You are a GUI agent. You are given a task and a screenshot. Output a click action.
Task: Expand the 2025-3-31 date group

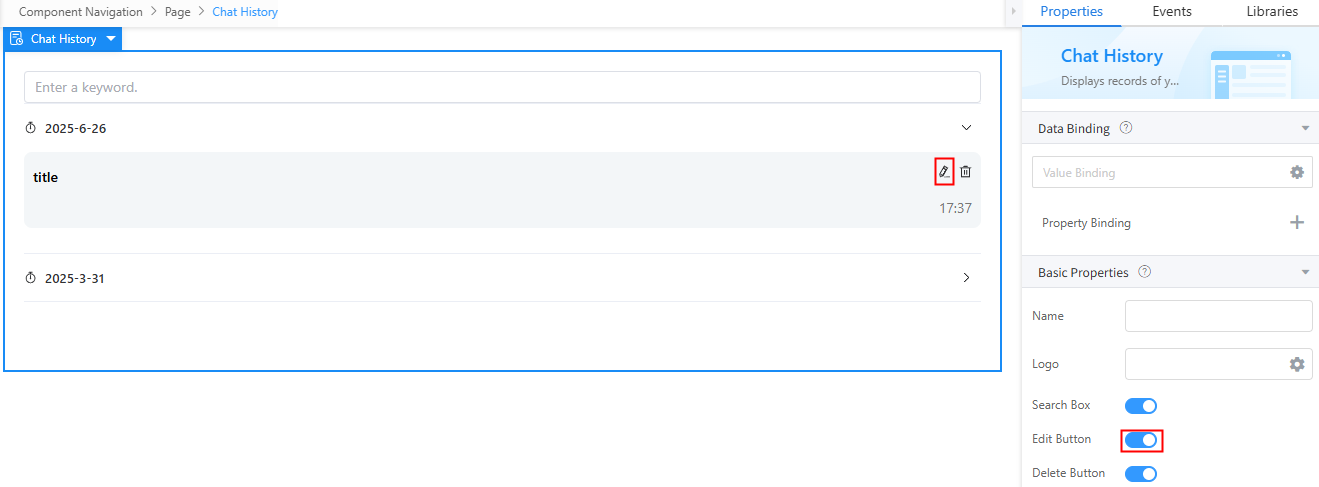pos(966,278)
